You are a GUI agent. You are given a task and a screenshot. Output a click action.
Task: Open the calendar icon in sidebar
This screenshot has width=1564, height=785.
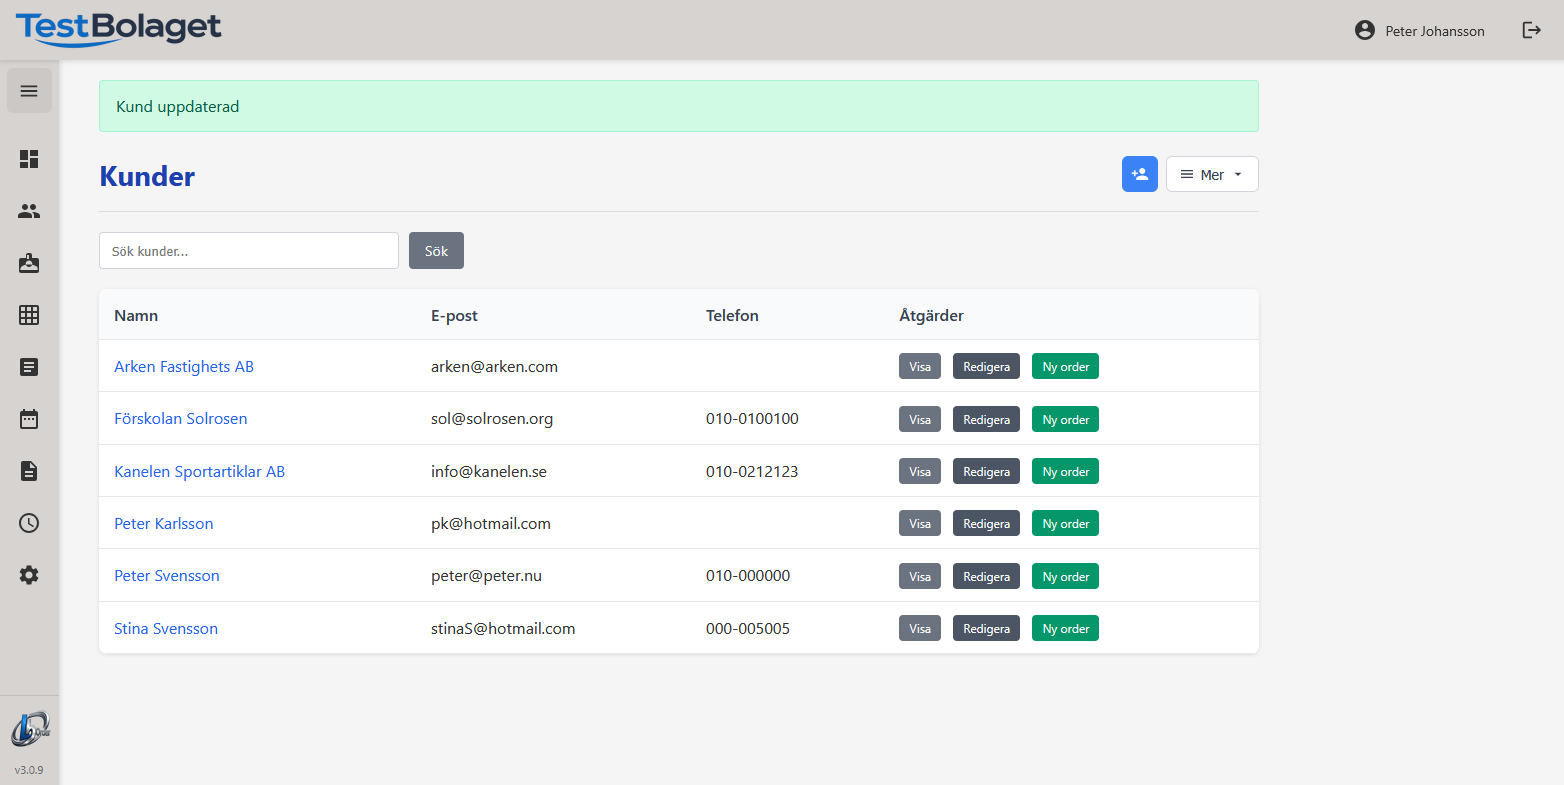pos(29,419)
